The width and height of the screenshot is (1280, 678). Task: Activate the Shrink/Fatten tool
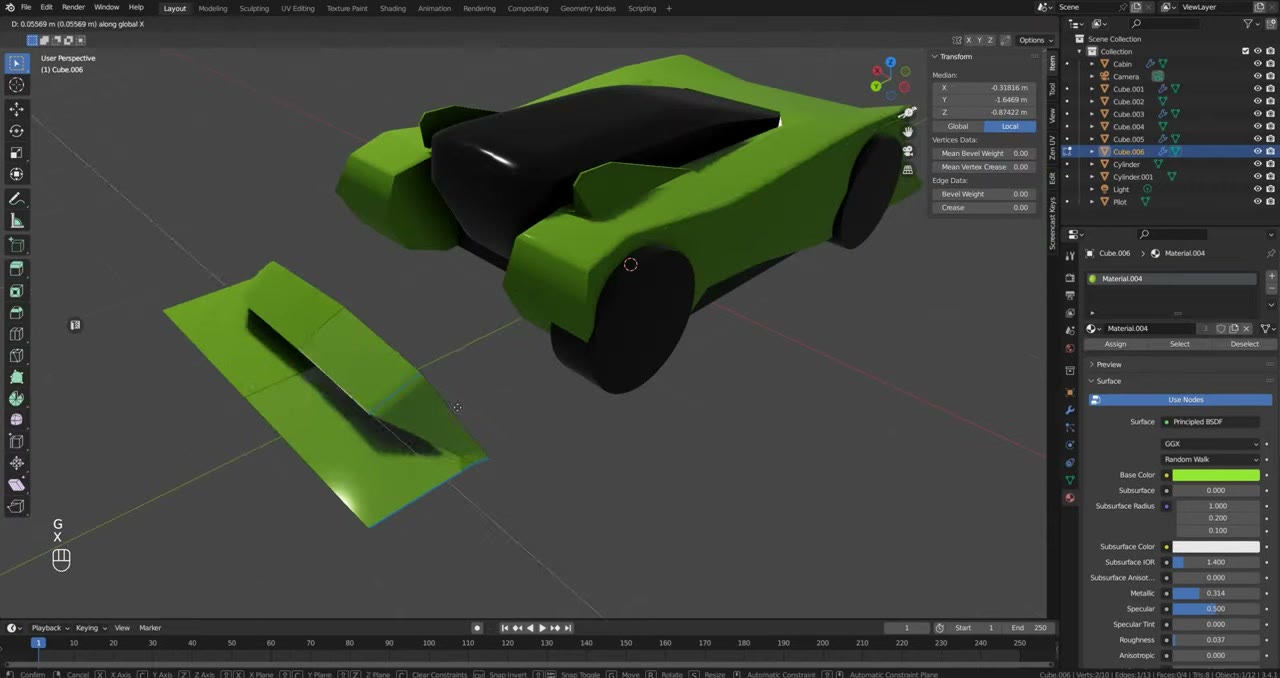click(x=16, y=463)
